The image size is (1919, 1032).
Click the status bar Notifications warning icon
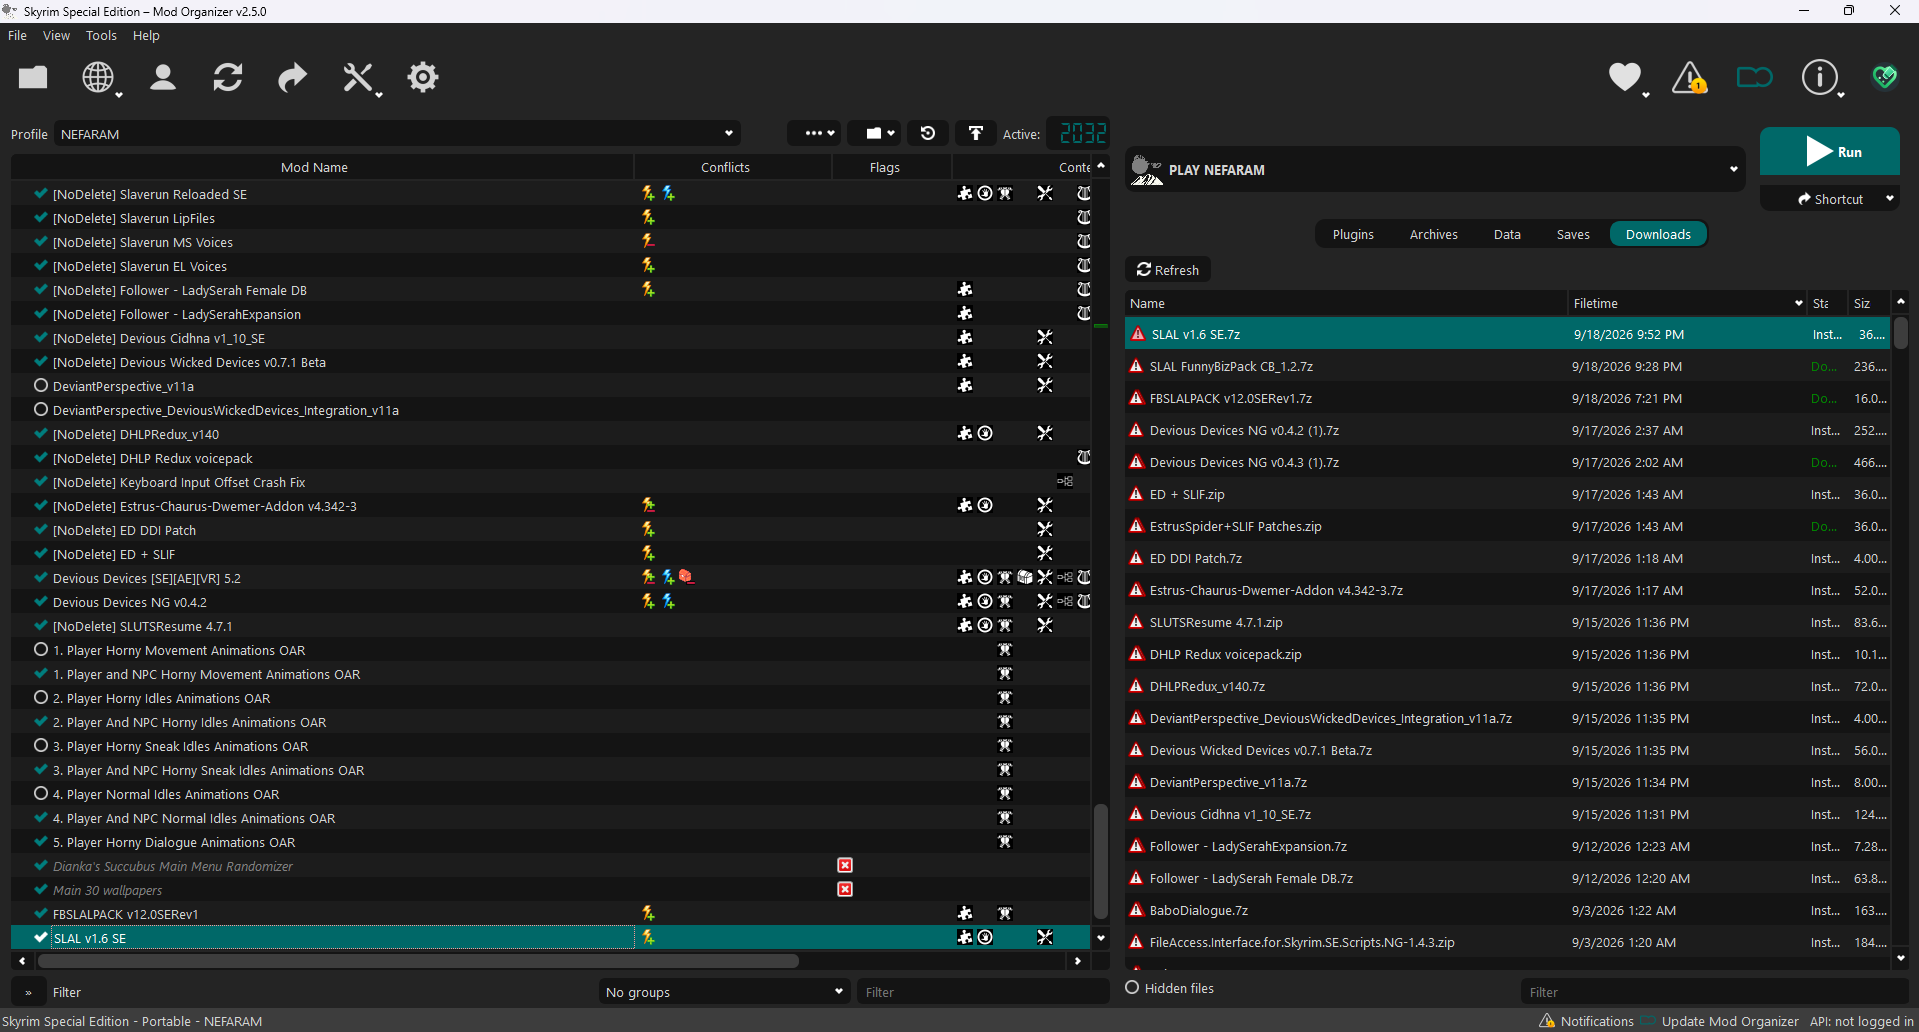(1547, 1021)
